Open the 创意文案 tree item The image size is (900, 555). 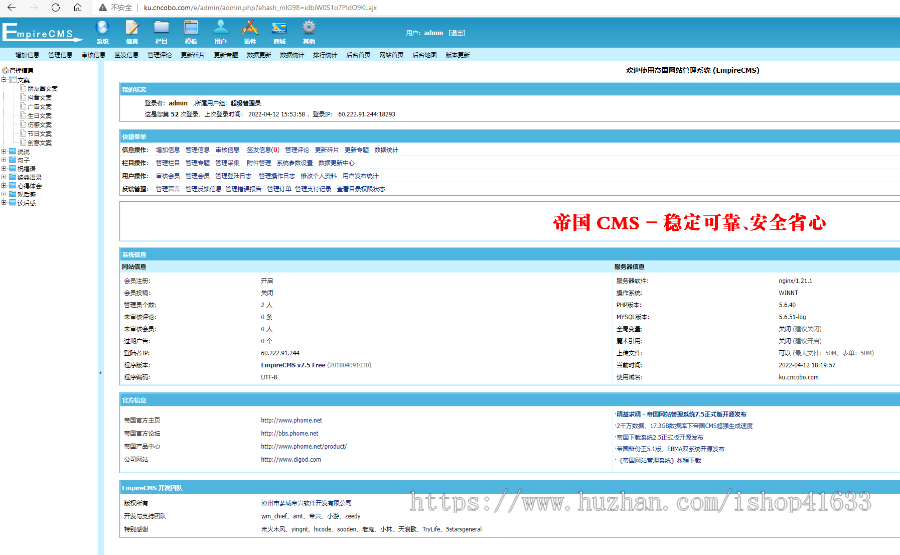pos(40,142)
